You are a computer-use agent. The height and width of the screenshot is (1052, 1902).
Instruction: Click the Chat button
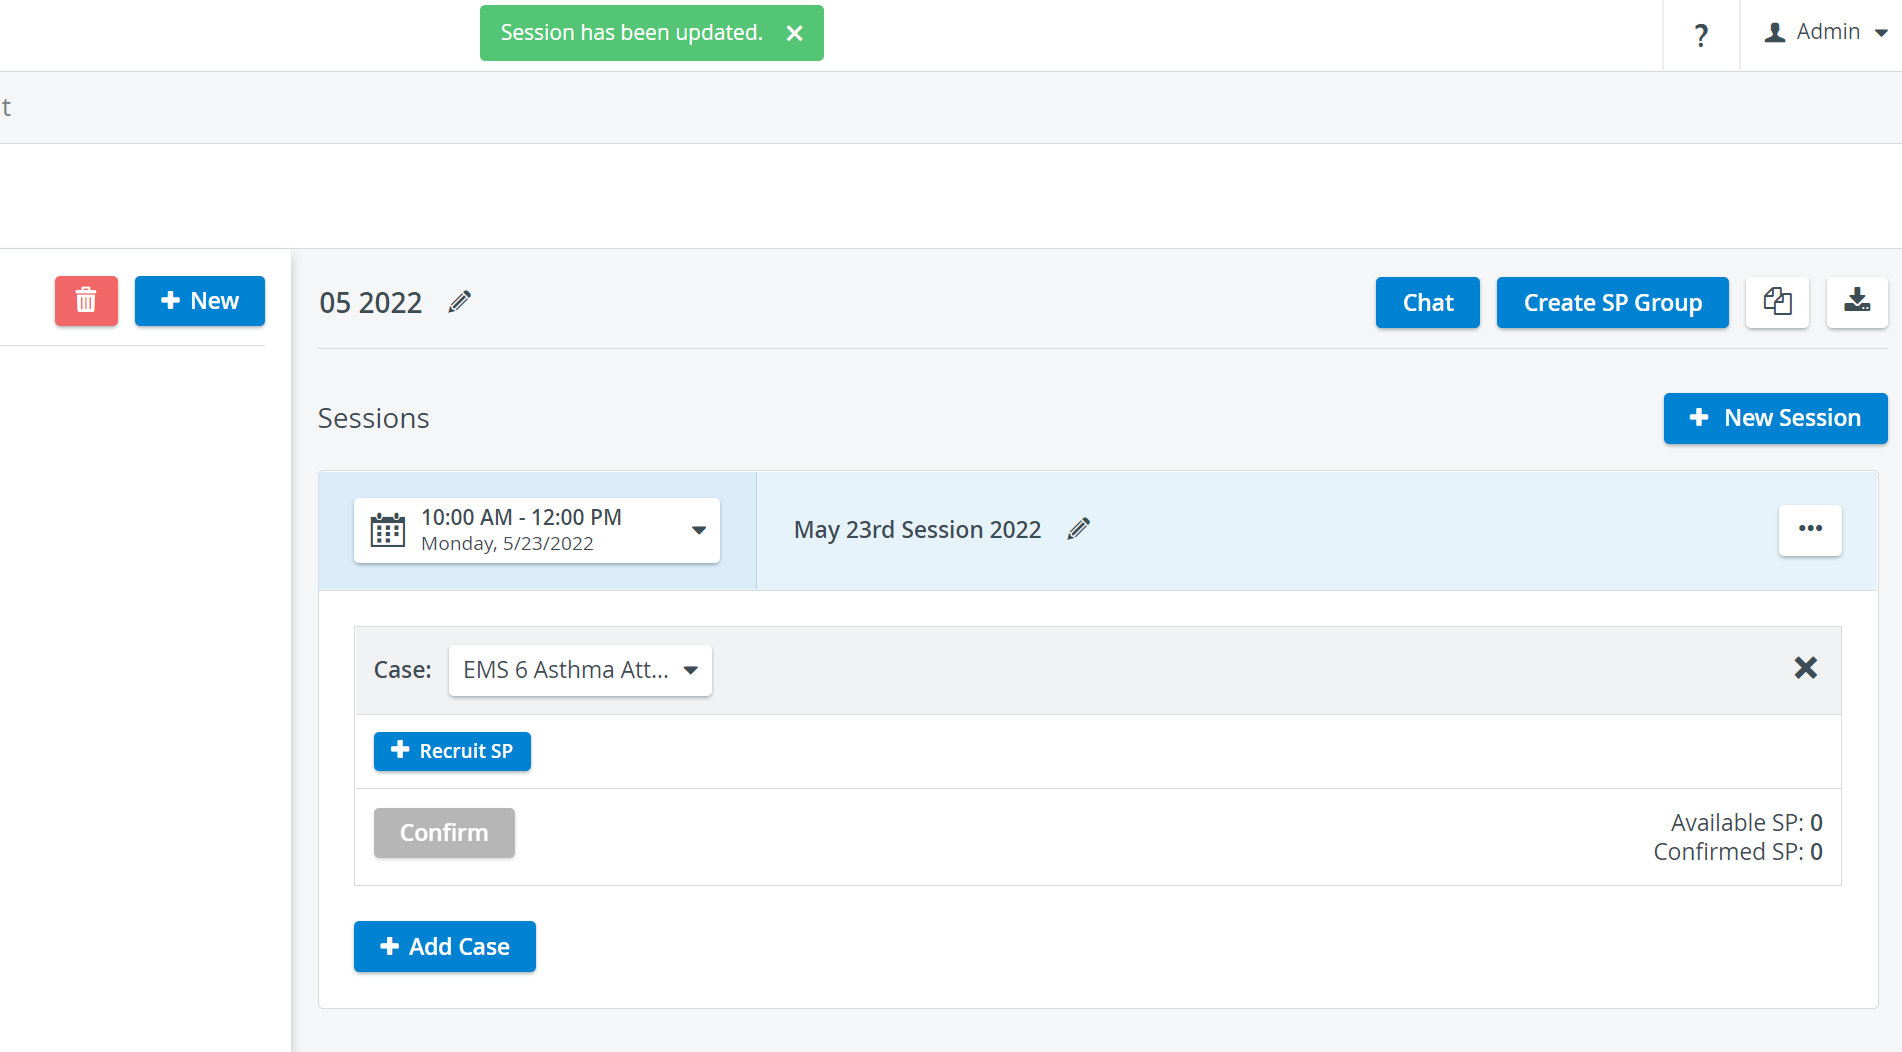coord(1427,302)
